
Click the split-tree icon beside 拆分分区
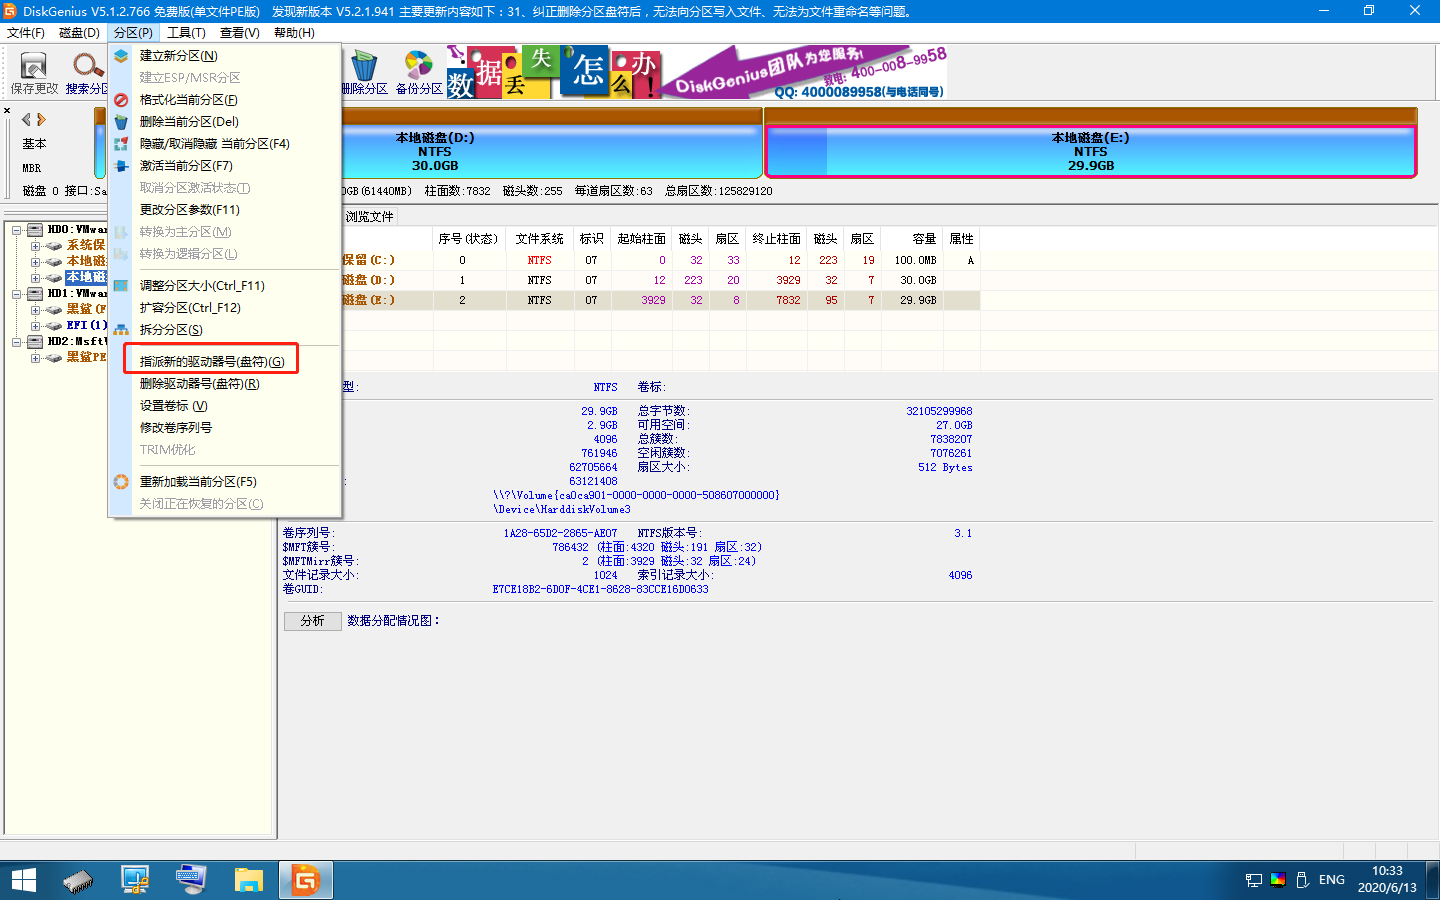pyautogui.click(x=121, y=330)
